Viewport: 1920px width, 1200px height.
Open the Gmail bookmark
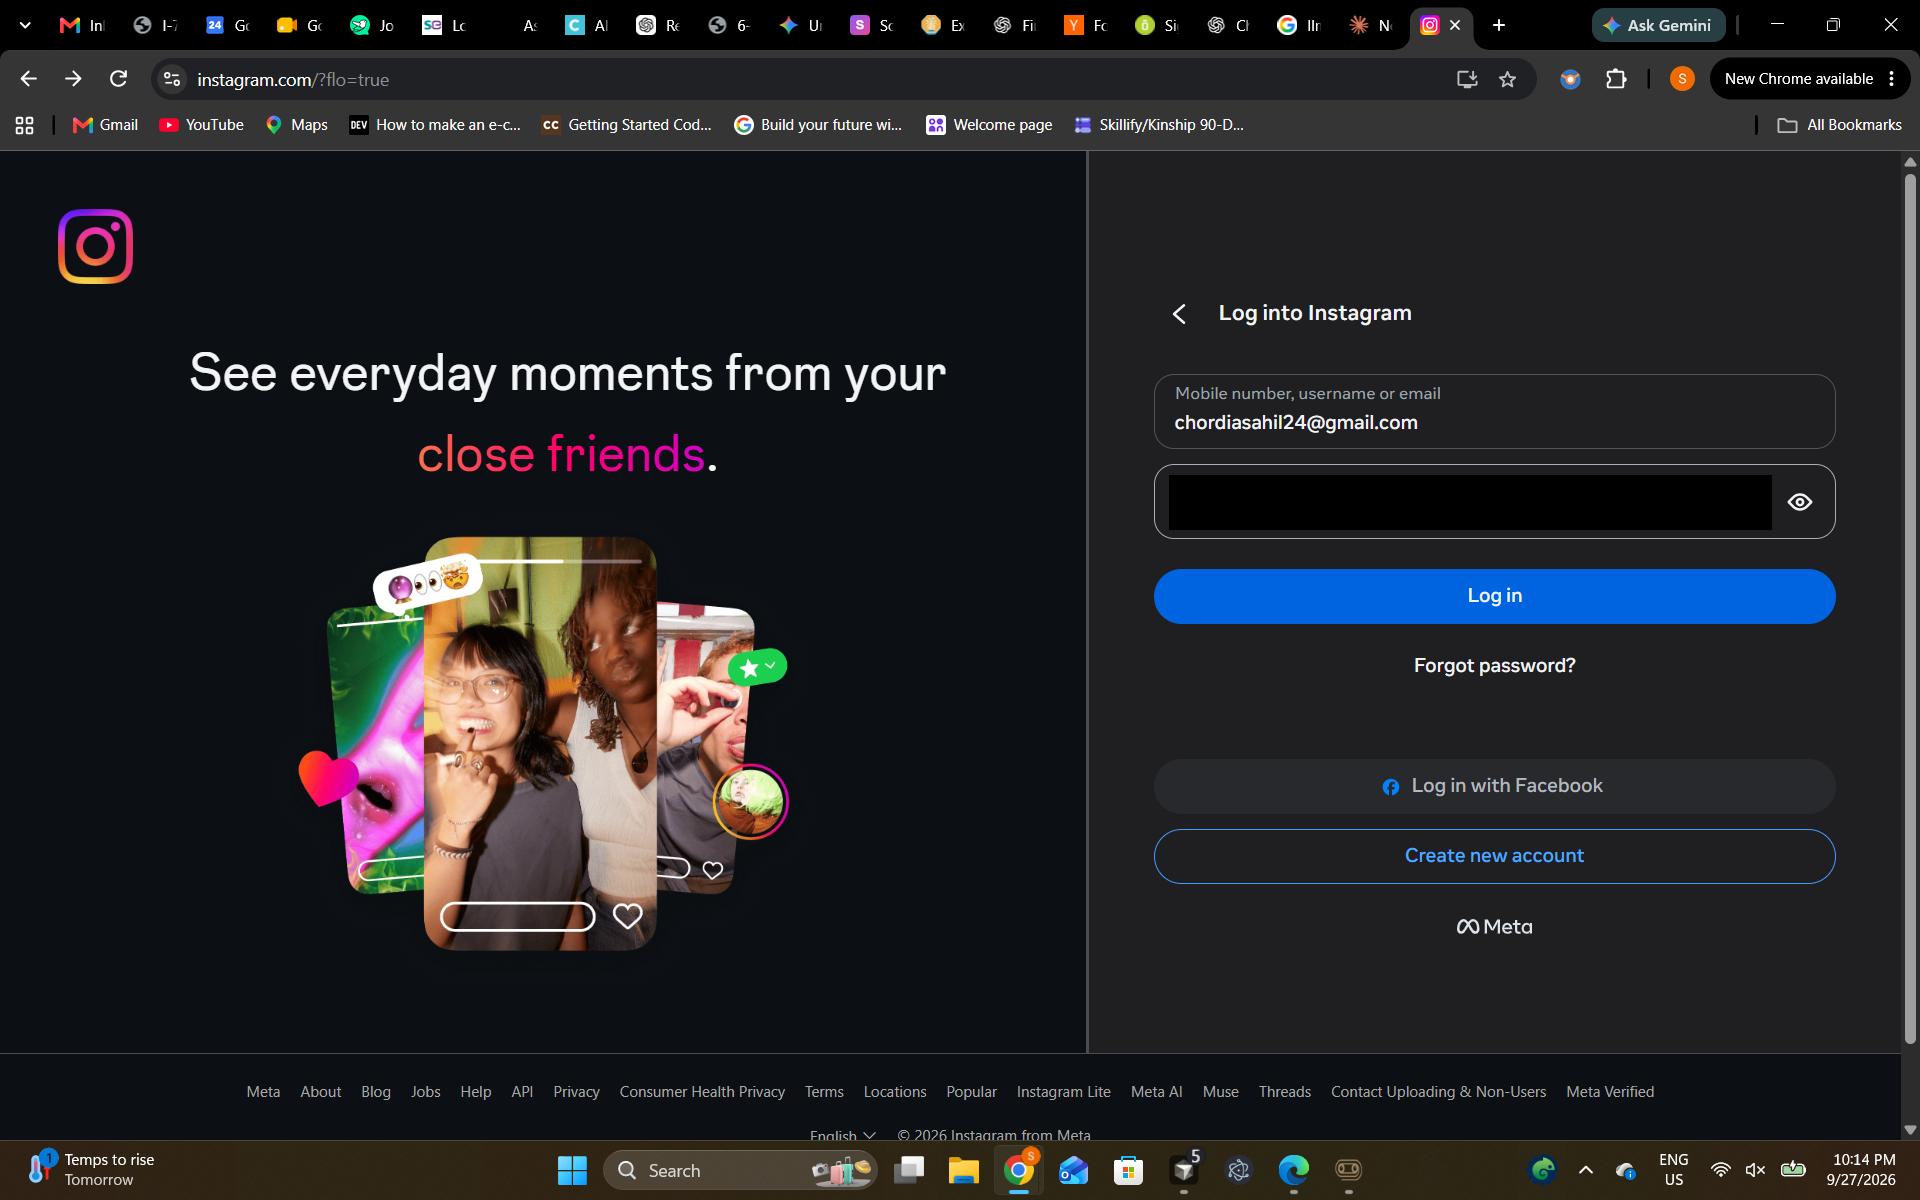[105, 125]
